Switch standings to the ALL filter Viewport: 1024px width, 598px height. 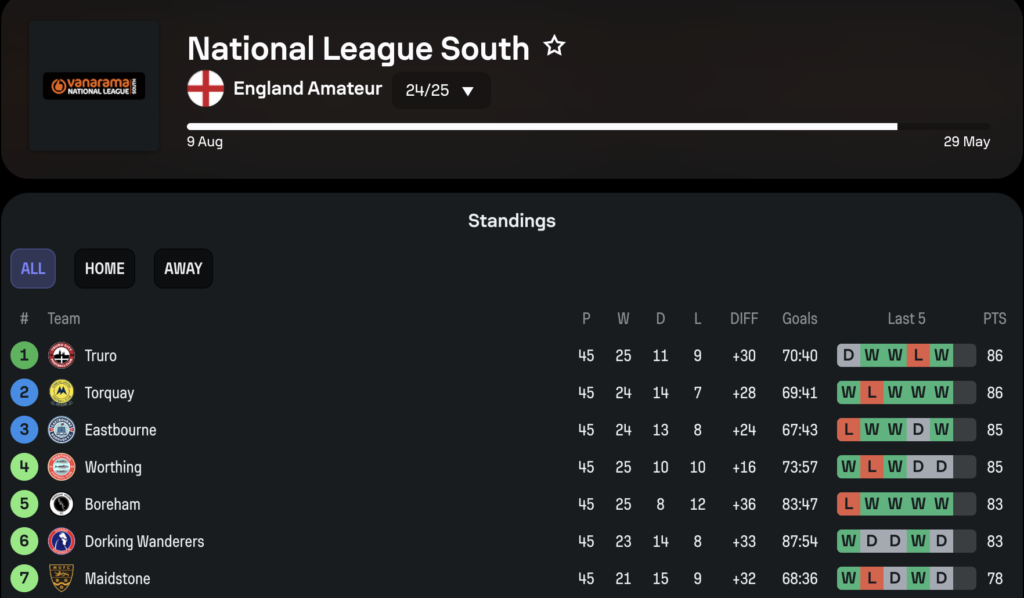pos(33,268)
